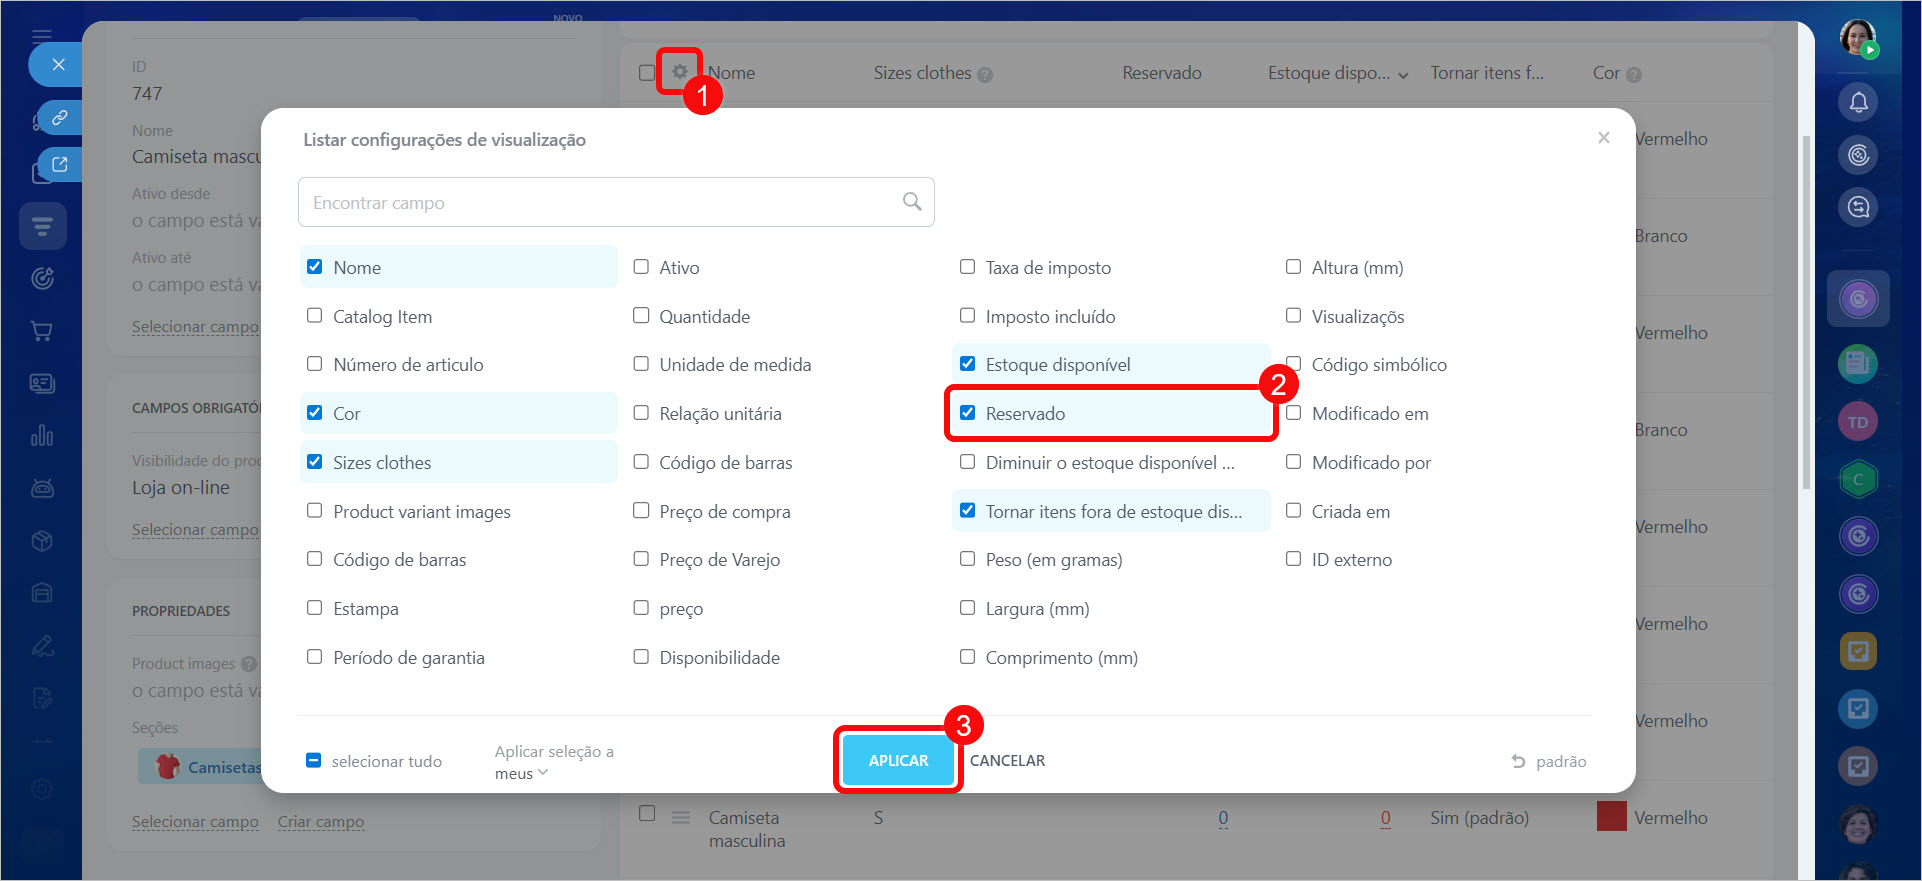Click the Criar campo link
The height and width of the screenshot is (881, 1922).
(320, 822)
